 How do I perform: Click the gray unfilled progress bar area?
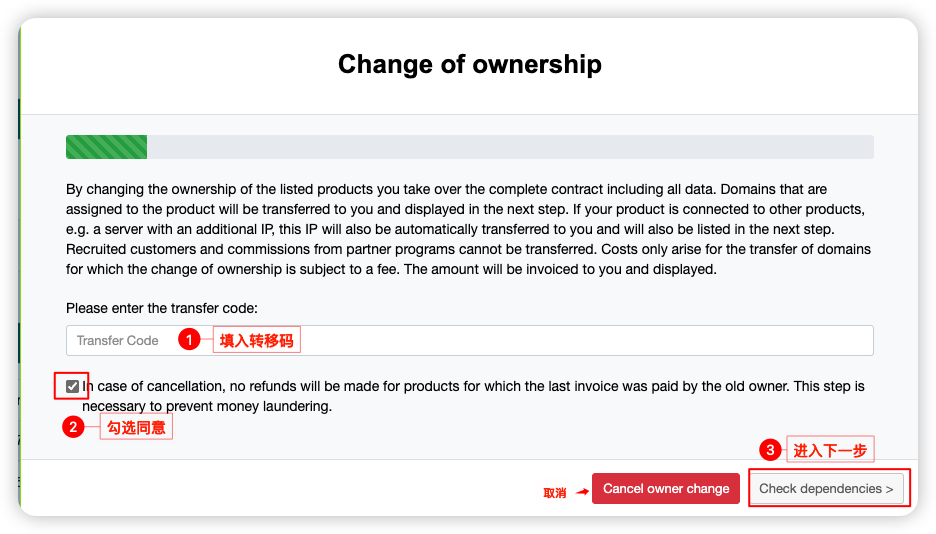(x=510, y=147)
